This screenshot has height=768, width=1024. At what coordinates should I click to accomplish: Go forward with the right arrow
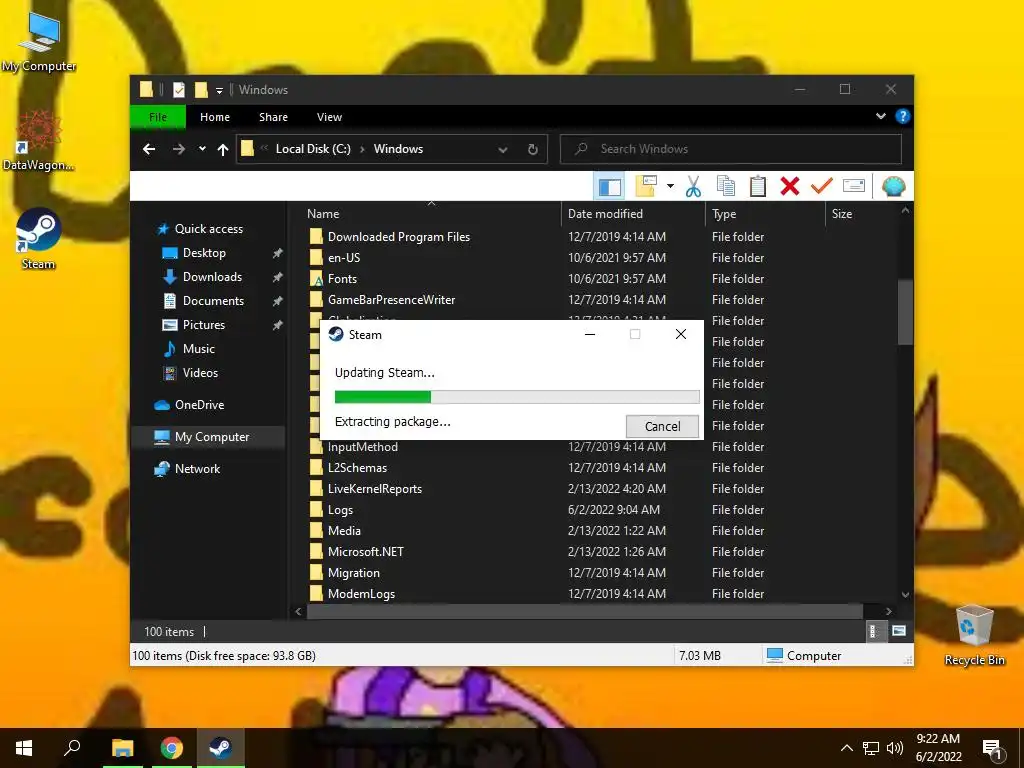178,150
